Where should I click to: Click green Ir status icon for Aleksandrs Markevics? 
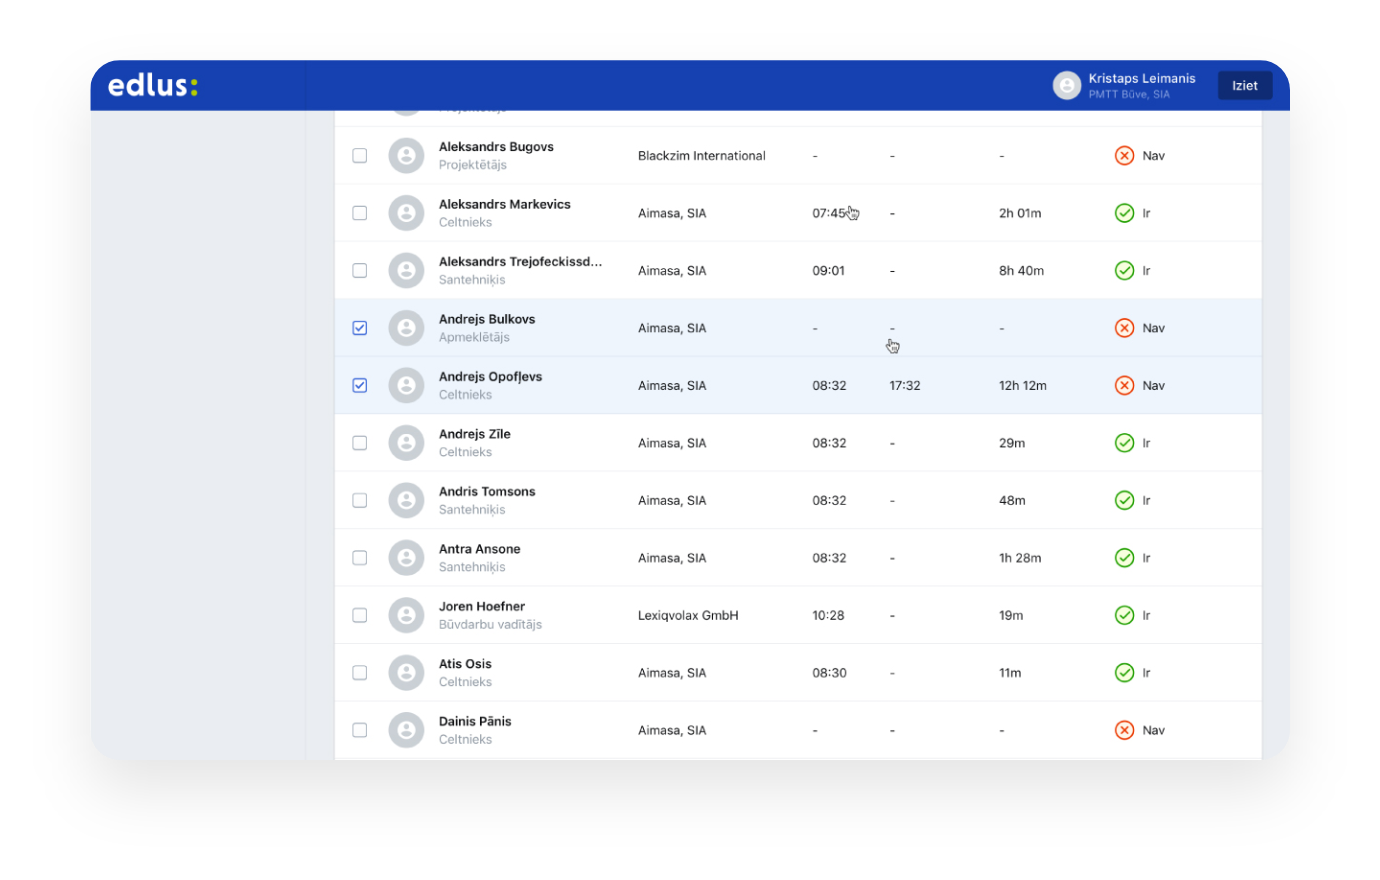pyautogui.click(x=1124, y=213)
